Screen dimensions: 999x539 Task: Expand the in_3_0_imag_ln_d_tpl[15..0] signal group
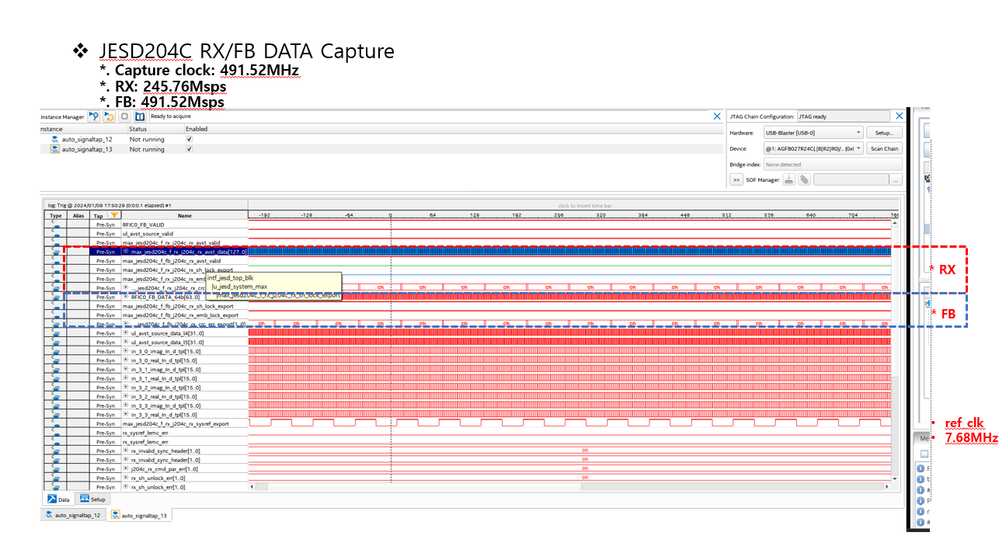point(125,351)
